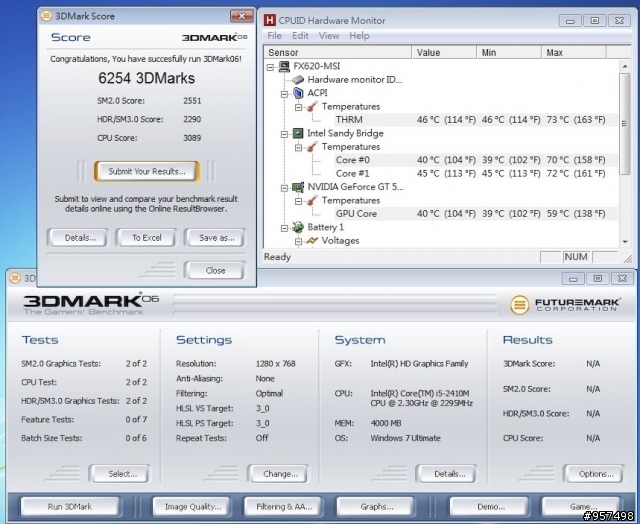Select the ACPI chip icon
The image size is (640, 524).
coord(298,93)
